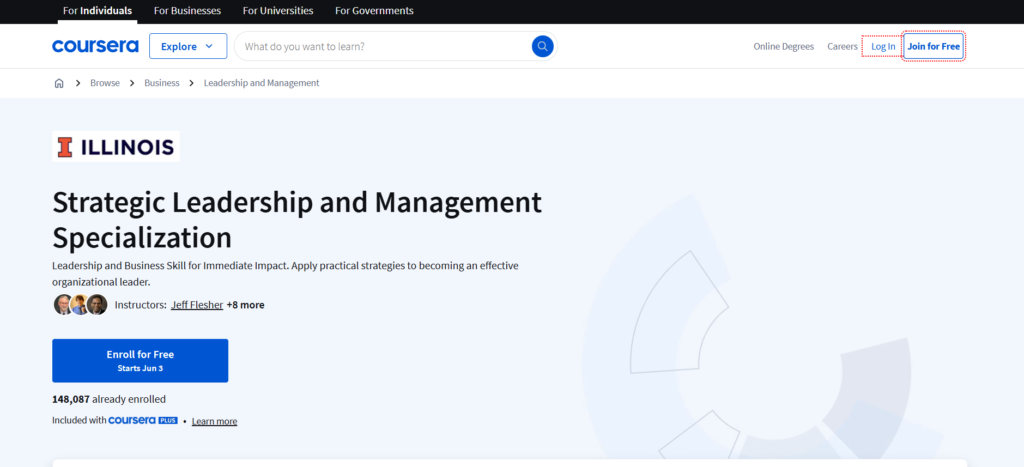Go to the home breadcrumb icon
The width and height of the screenshot is (1024, 467).
[x=59, y=83]
